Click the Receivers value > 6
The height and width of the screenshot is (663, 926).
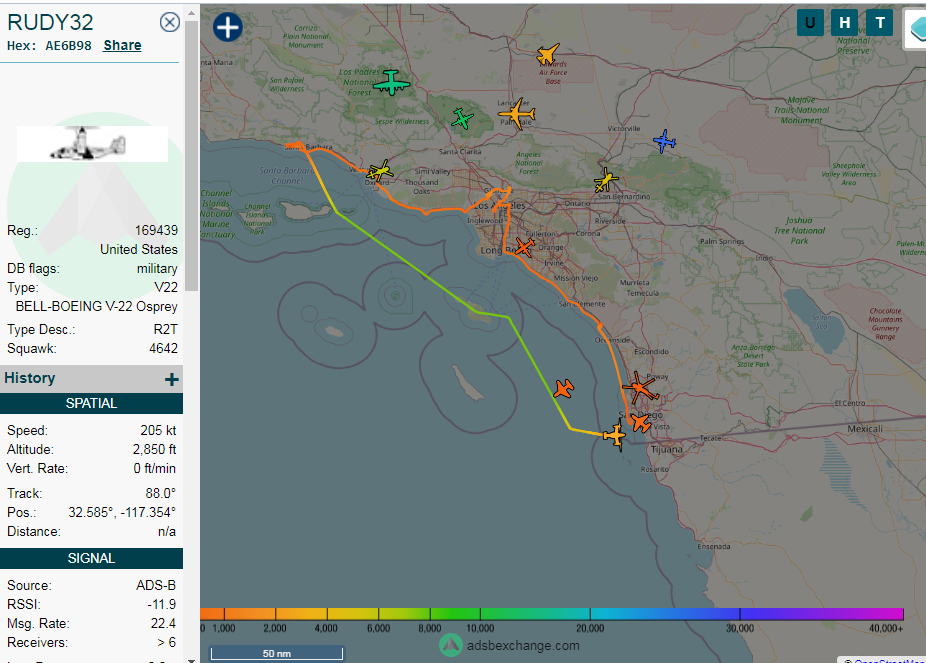[167, 642]
